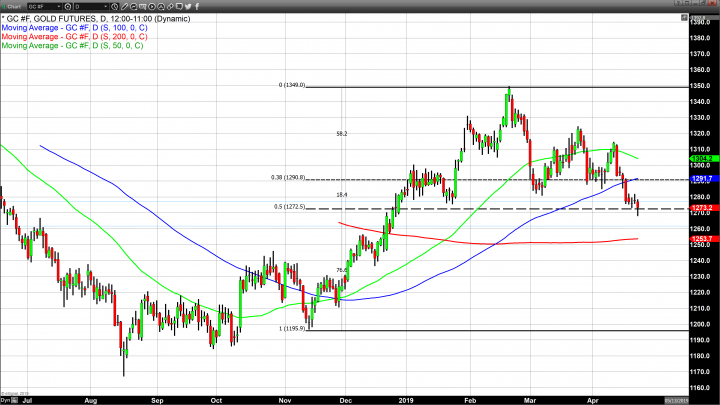Open the D interval dropdown
720x405 pixels.
tap(88, 6)
